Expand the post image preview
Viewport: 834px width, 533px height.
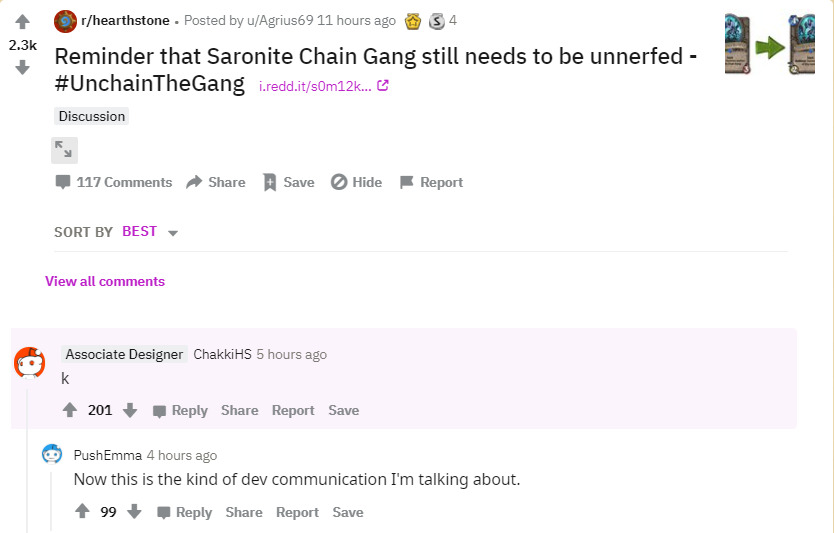(64, 150)
